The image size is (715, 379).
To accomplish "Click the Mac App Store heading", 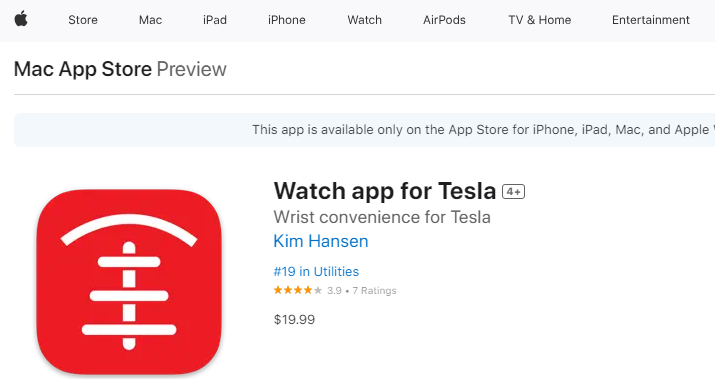I will (x=83, y=69).
